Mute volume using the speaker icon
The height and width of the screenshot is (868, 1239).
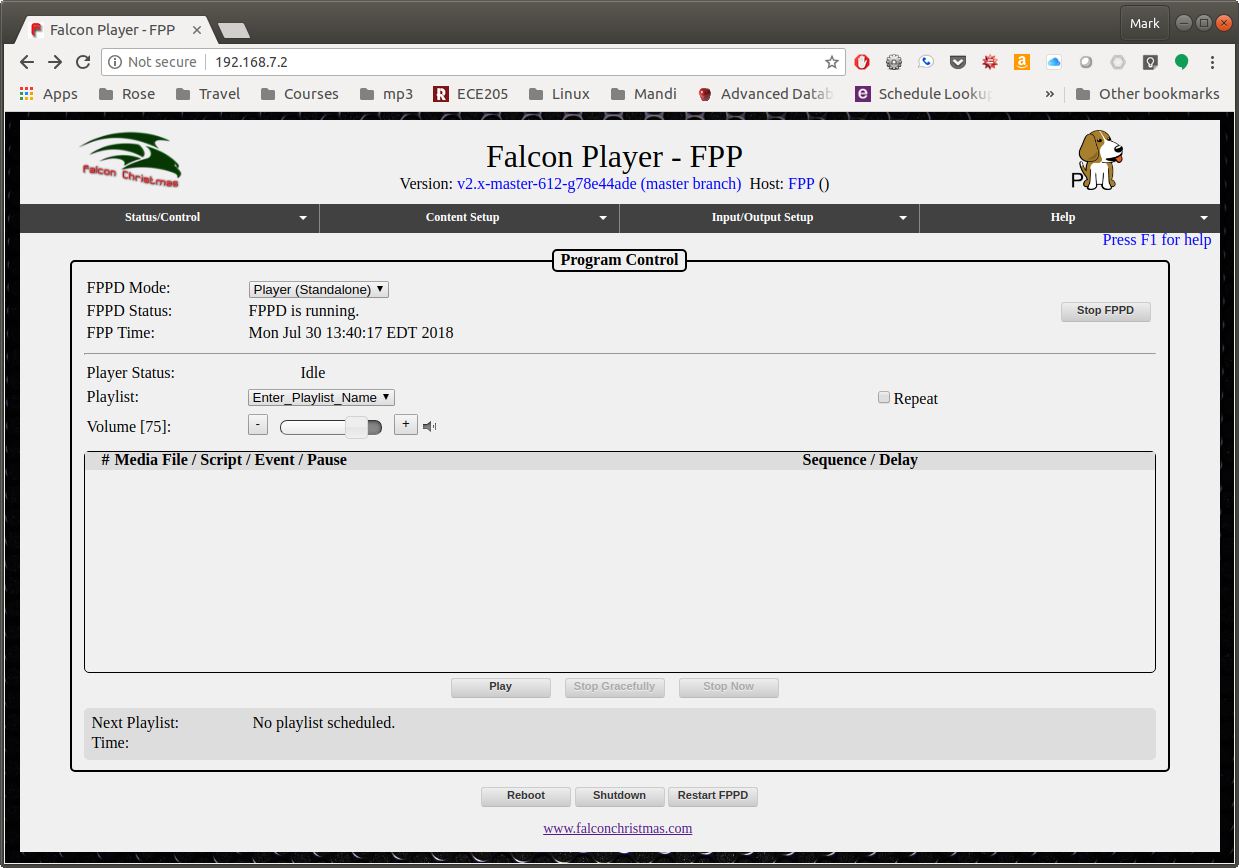pyautogui.click(x=429, y=425)
